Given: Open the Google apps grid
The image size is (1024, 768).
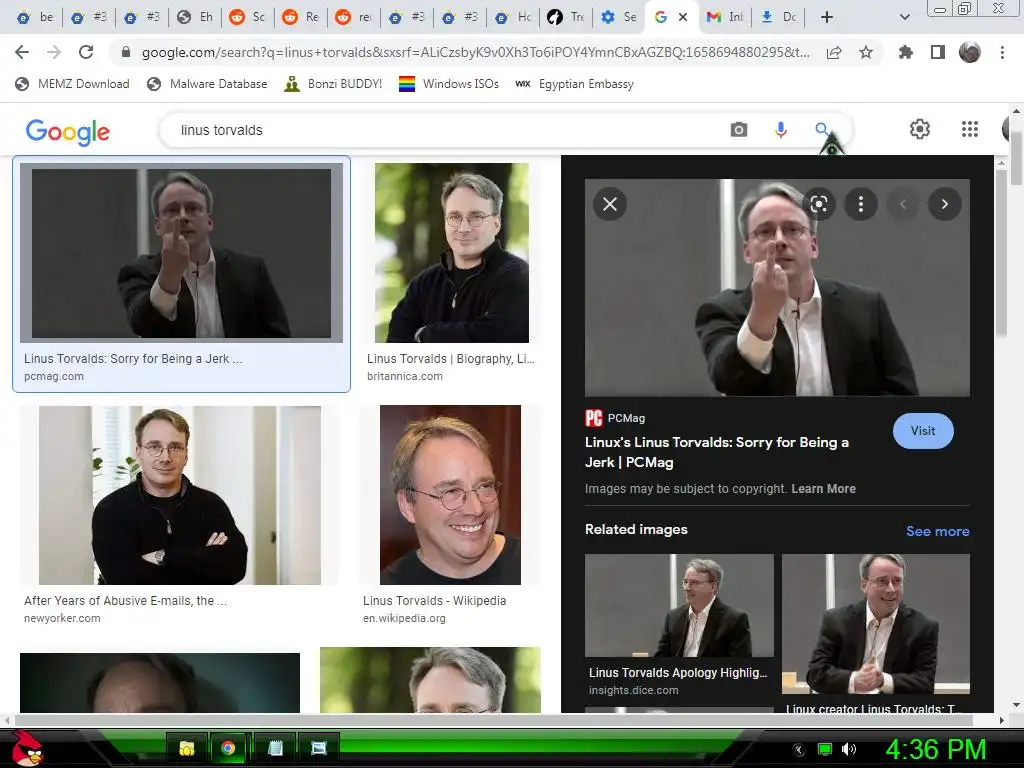Looking at the screenshot, I should (970, 129).
